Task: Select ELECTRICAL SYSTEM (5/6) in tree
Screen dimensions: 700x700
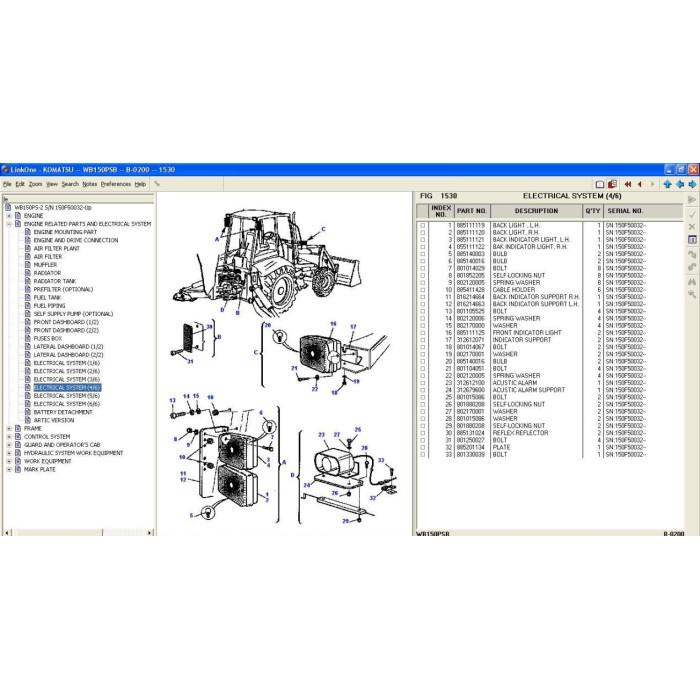Action: coord(67,396)
